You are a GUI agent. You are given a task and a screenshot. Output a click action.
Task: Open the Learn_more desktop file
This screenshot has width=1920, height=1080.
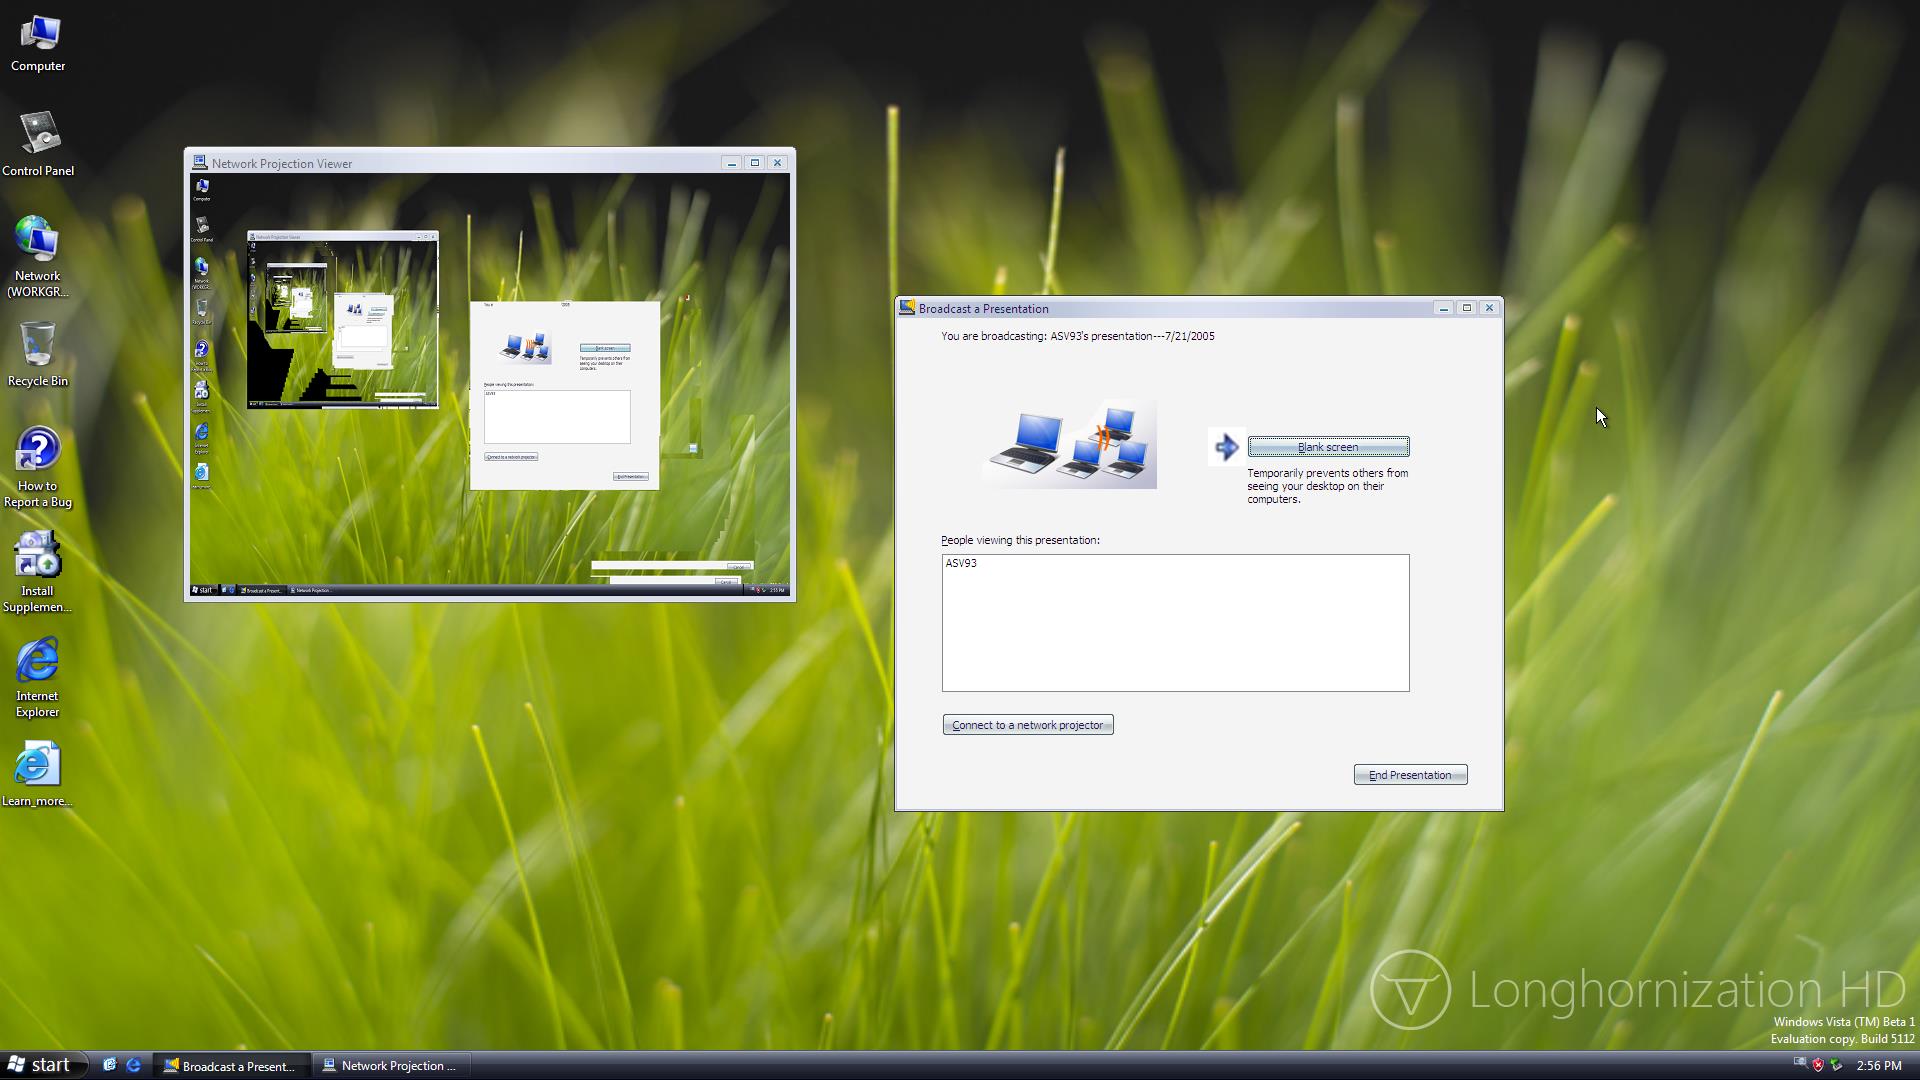38,775
